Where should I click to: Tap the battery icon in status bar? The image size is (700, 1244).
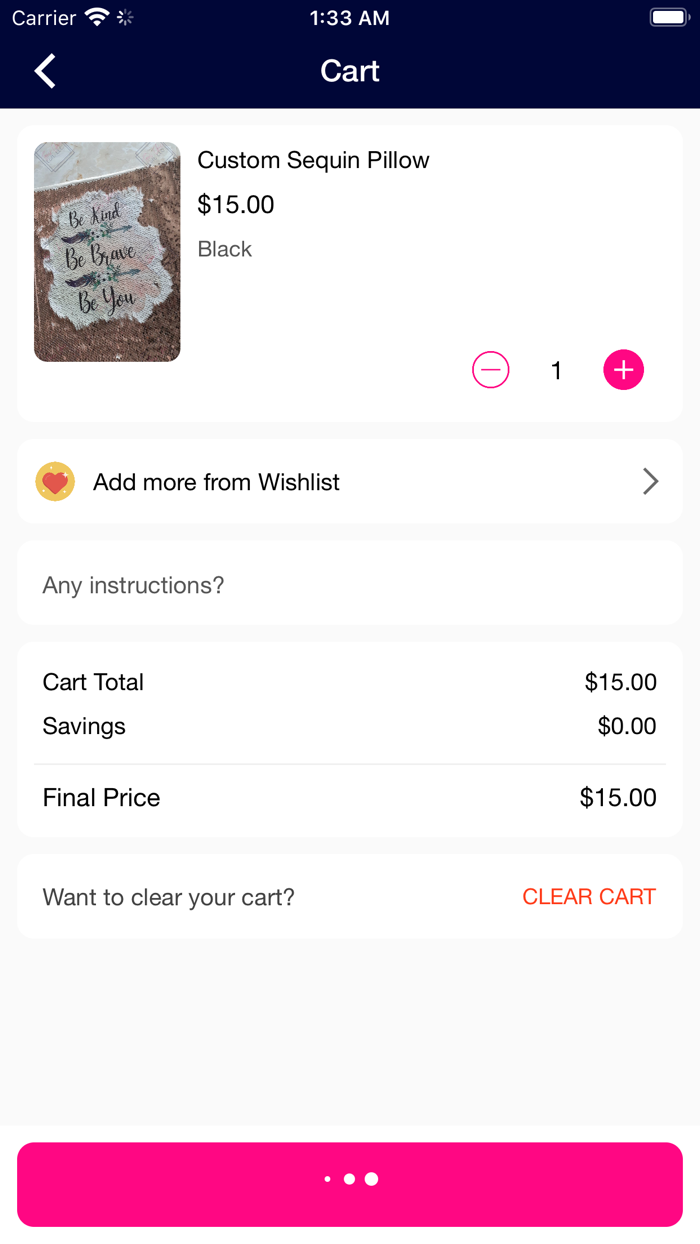667,18
